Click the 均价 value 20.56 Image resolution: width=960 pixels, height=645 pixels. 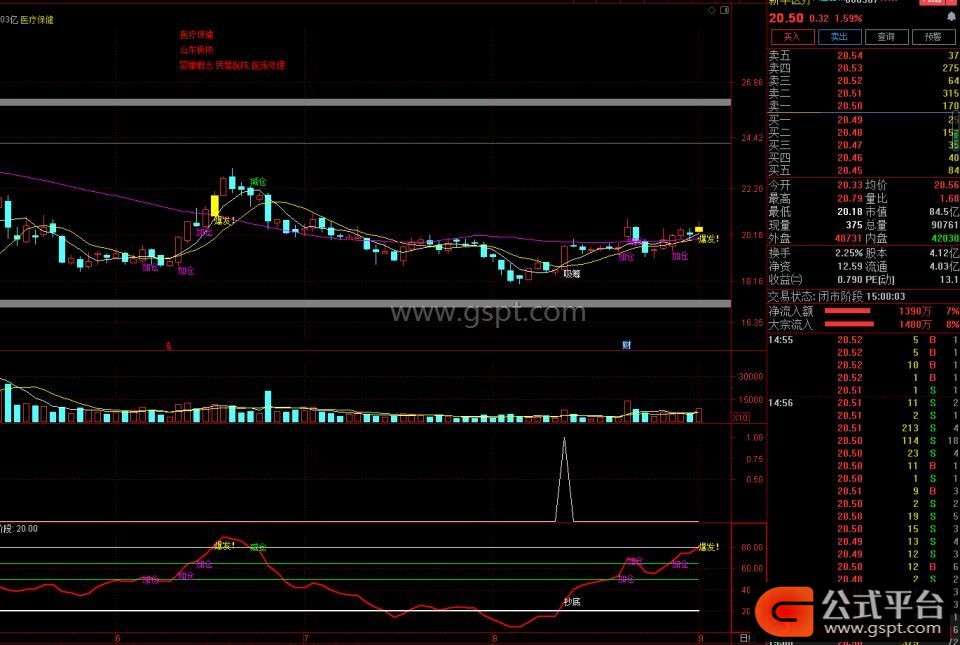[x=946, y=185]
